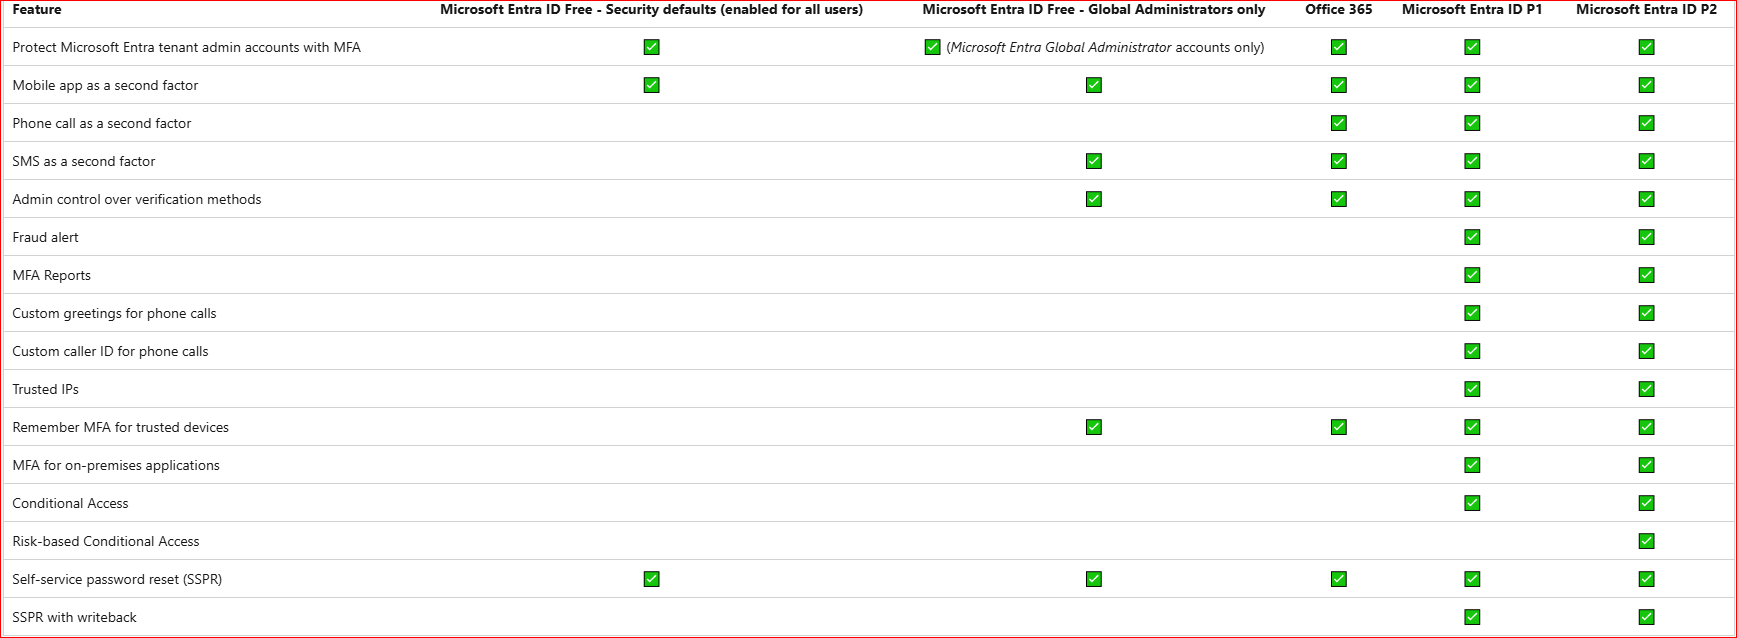1737x638 pixels.
Task: Click Global Administrators checkmark for Self-service password reset
Action: [x=1094, y=579]
